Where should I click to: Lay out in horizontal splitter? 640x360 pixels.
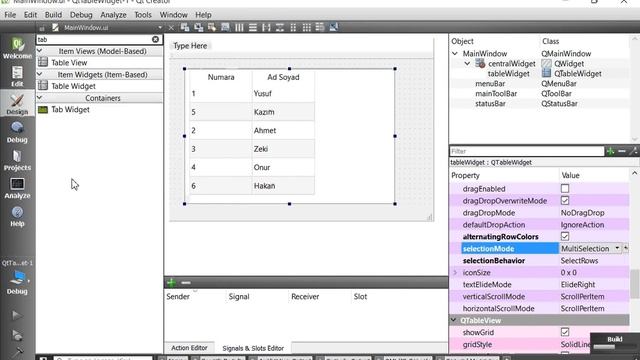click(x=266, y=27)
